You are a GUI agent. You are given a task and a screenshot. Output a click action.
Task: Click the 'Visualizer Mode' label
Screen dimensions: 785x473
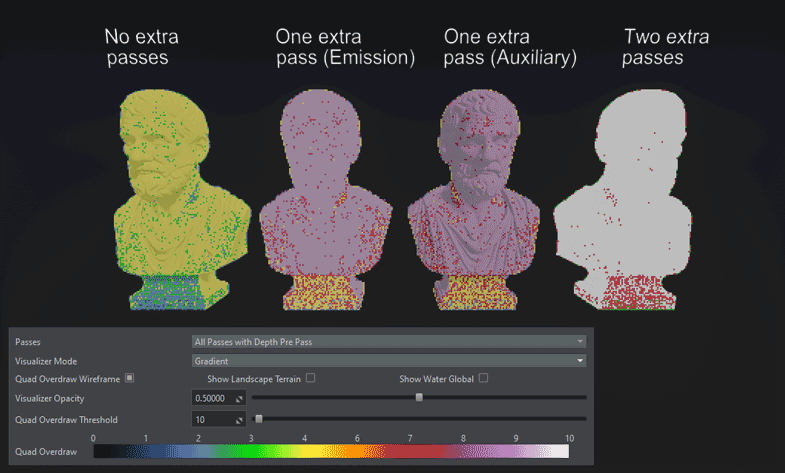[46, 361]
